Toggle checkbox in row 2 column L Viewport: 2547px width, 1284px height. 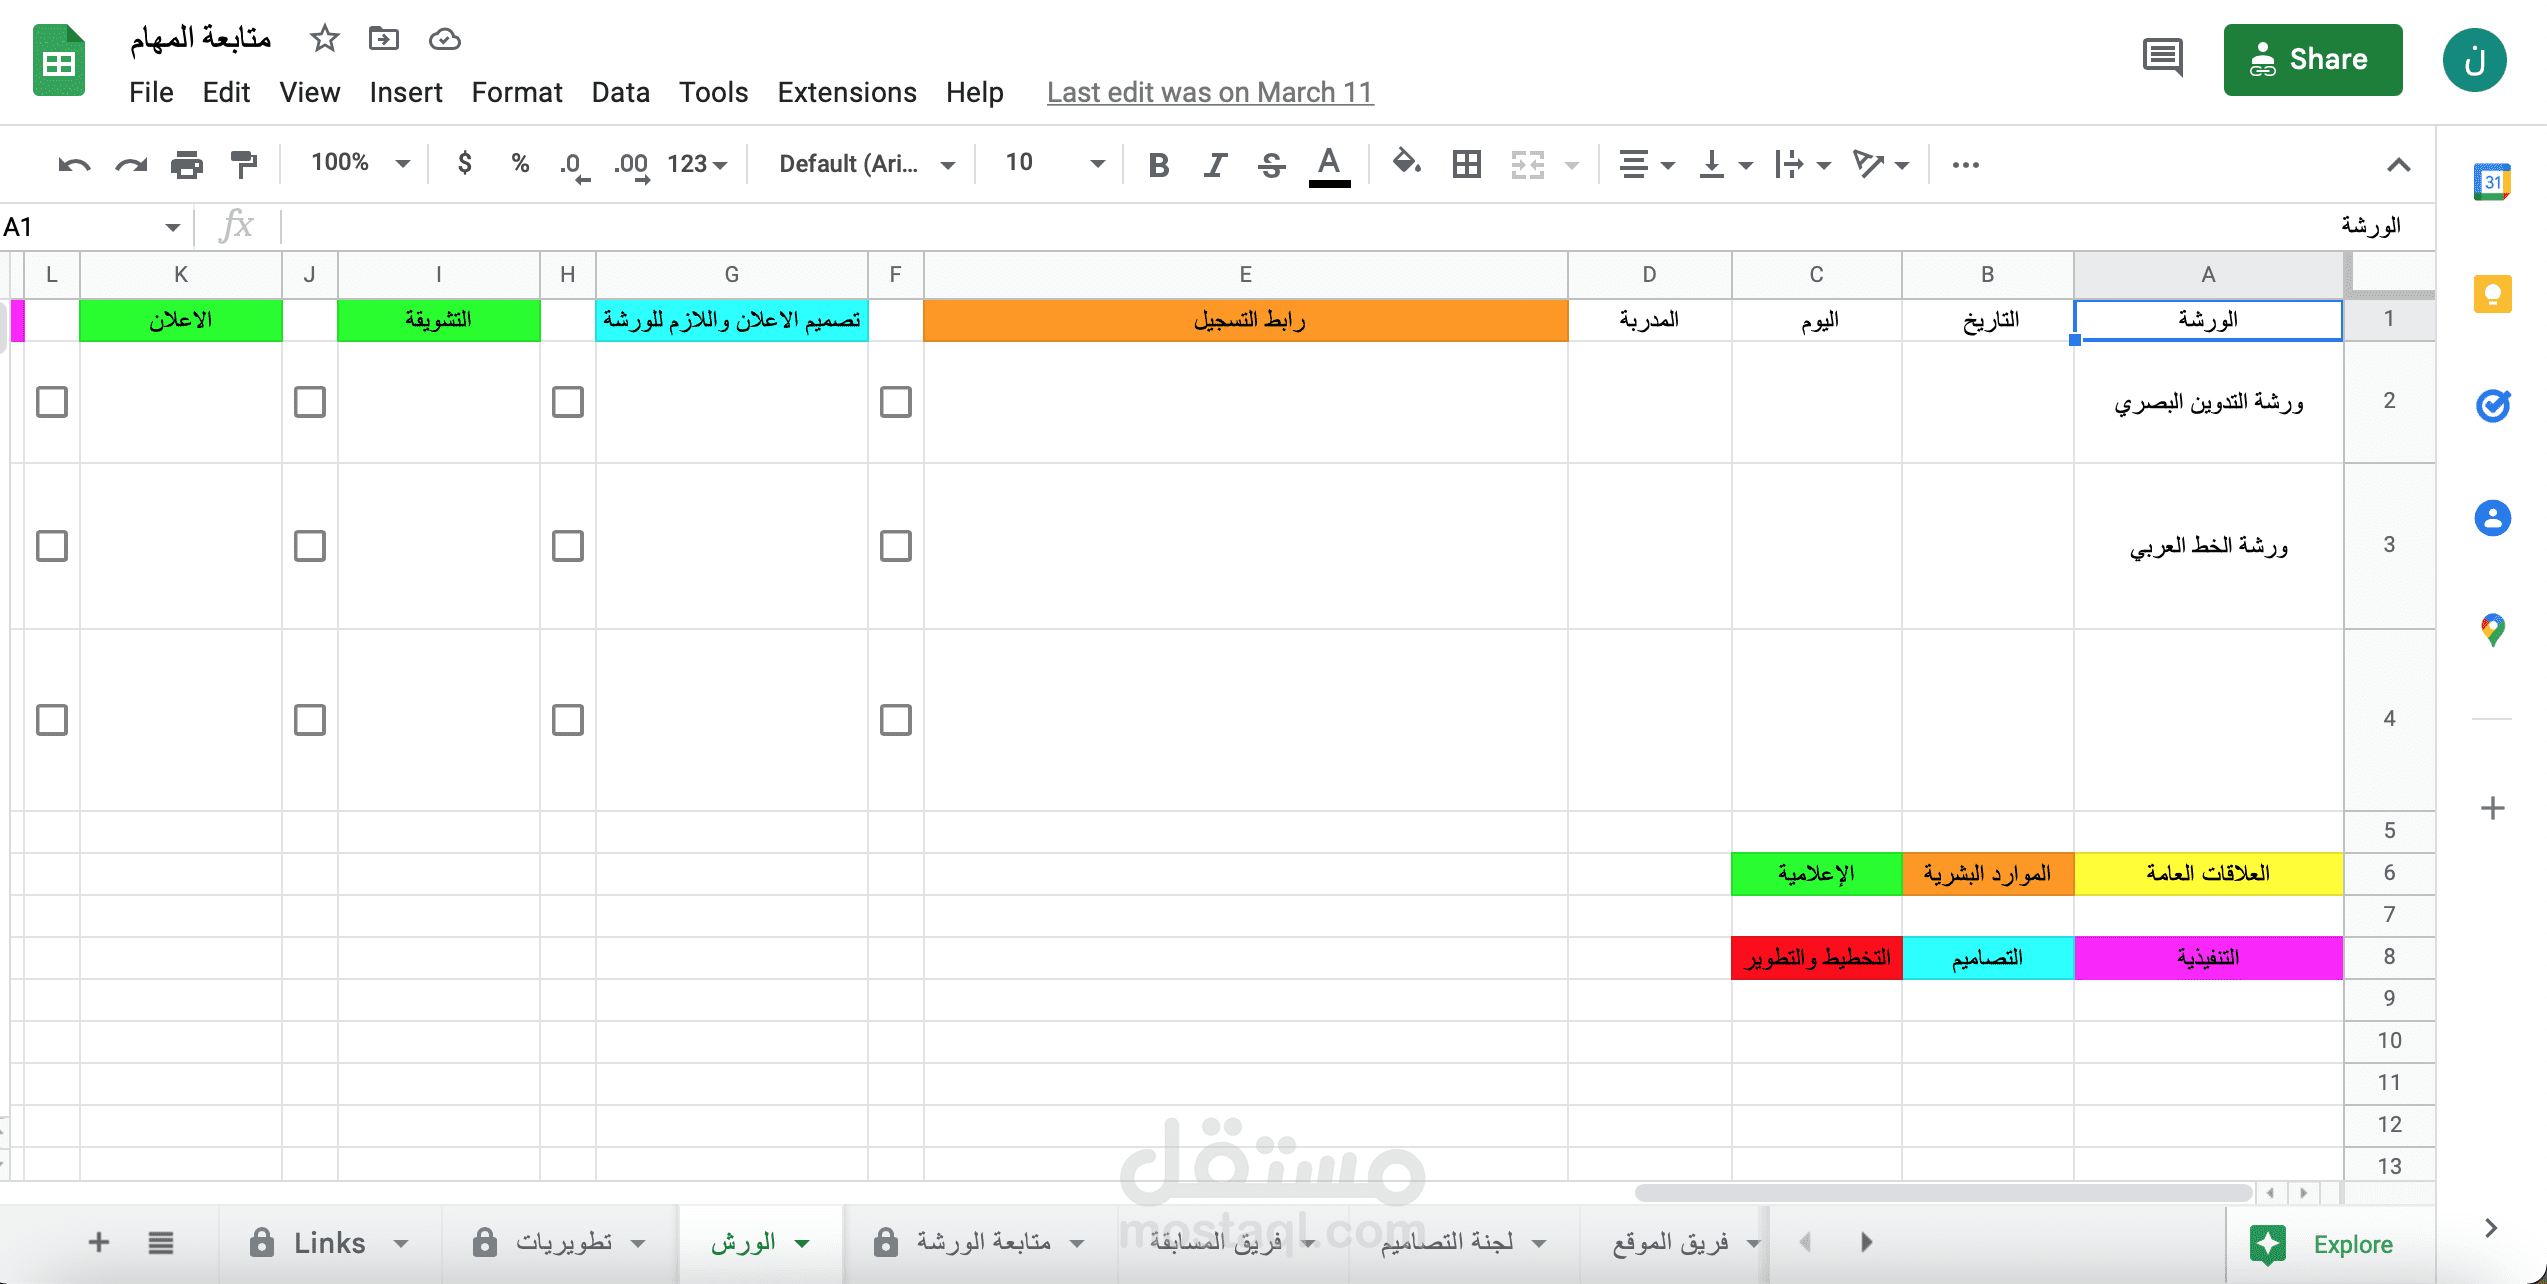coord(49,400)
